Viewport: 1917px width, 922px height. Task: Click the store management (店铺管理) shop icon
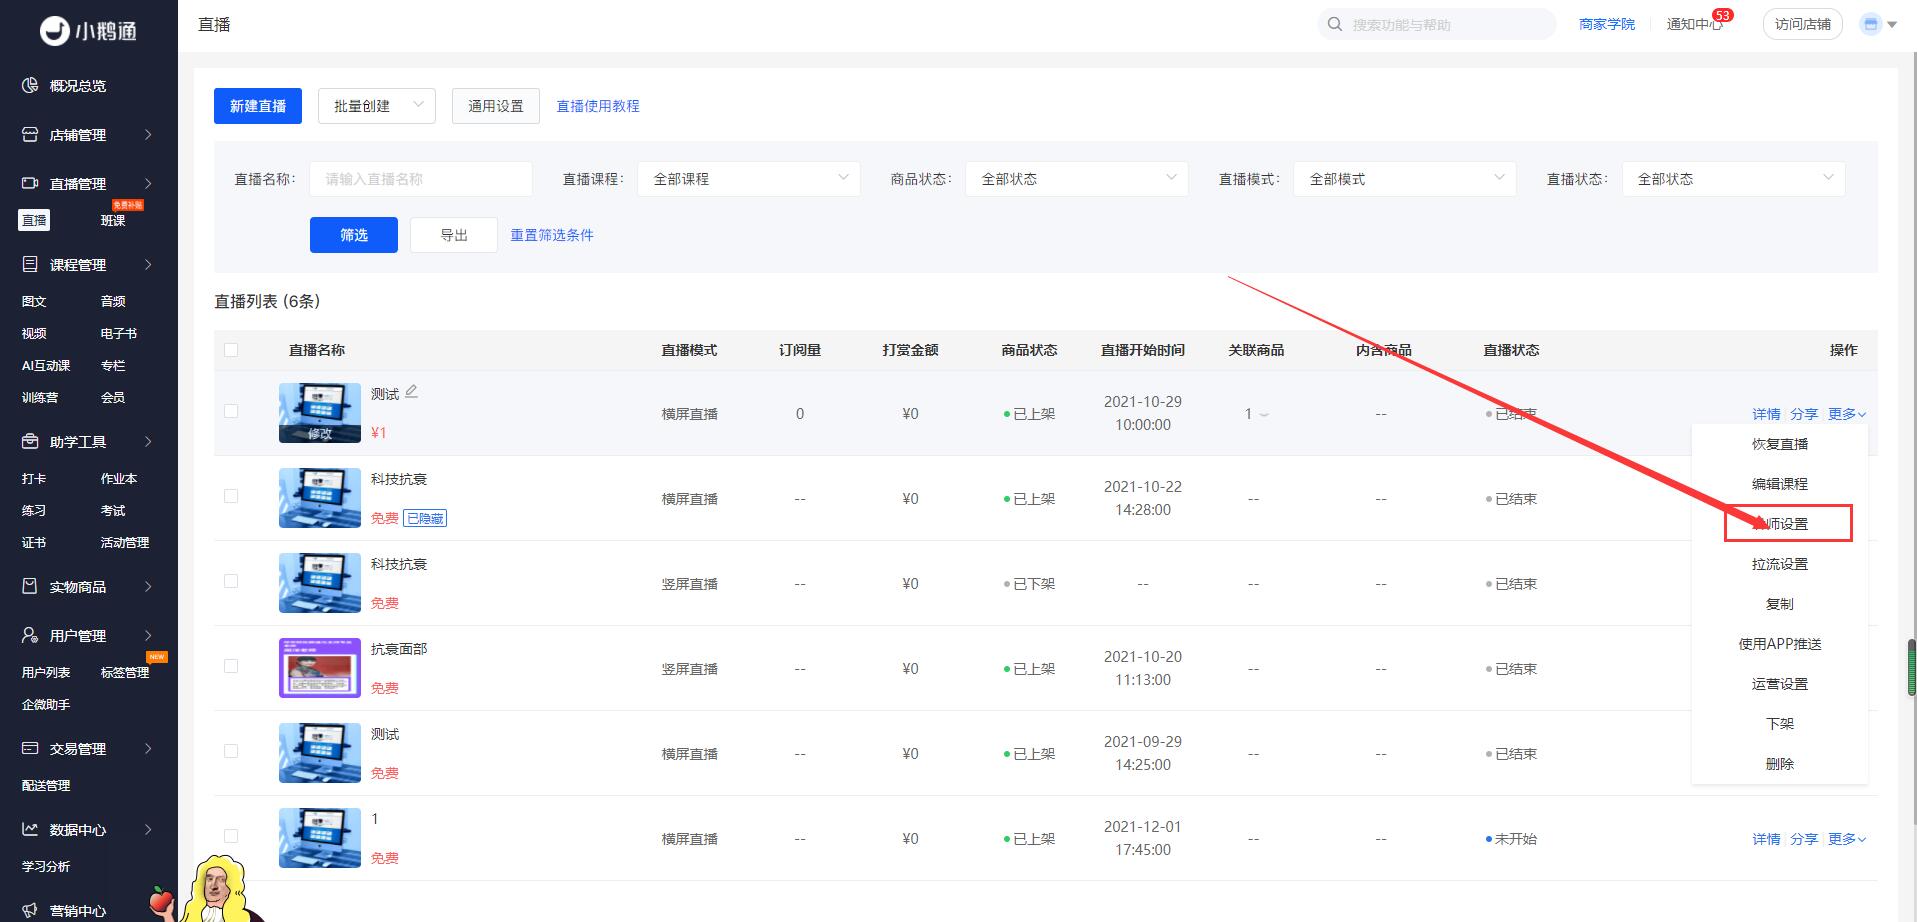[x=30, y=135]
